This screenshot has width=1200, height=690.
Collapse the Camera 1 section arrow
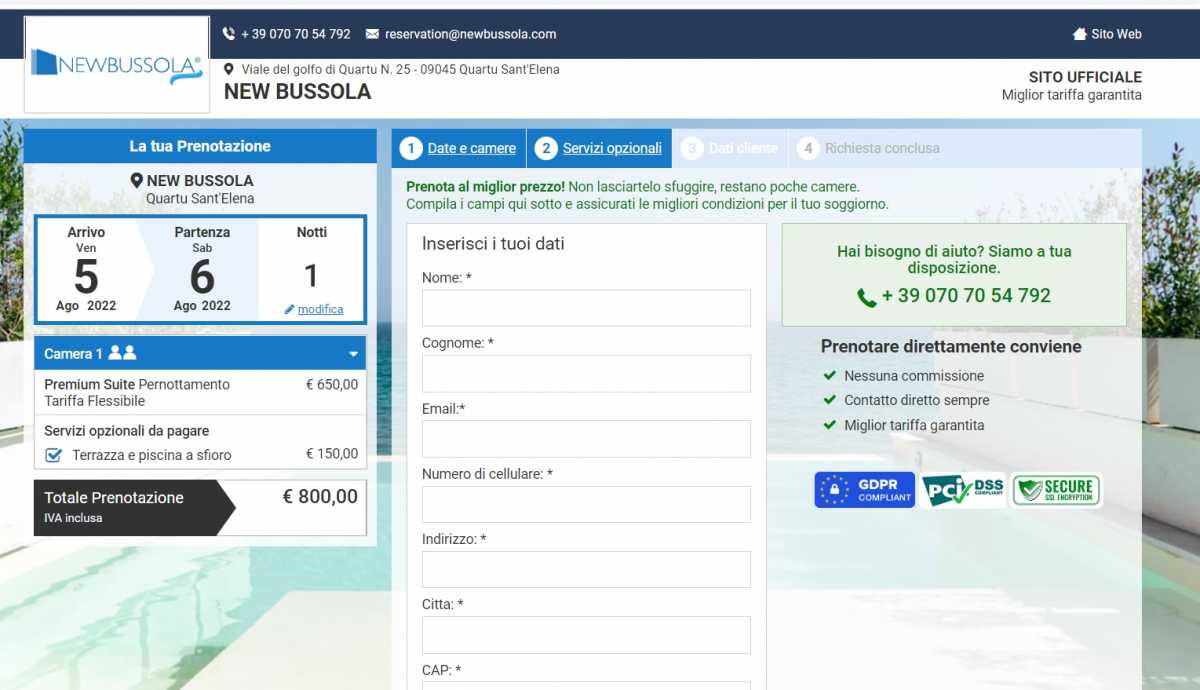(353, 354)
